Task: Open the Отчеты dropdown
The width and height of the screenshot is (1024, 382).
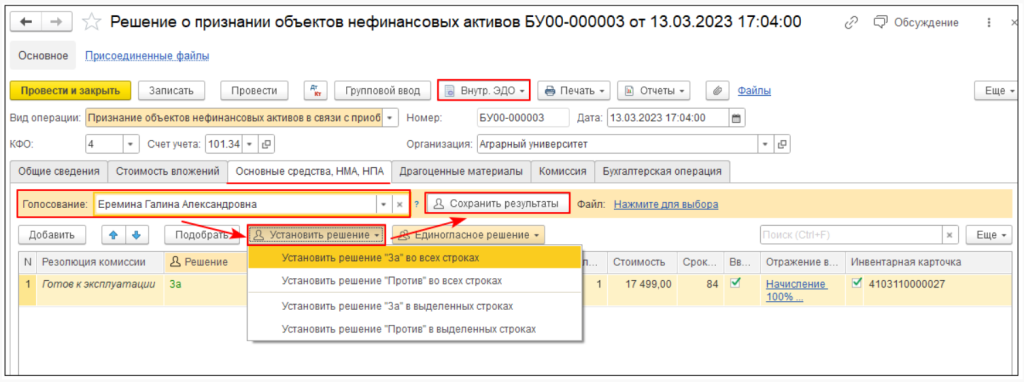Action: (x=654, y=91)
